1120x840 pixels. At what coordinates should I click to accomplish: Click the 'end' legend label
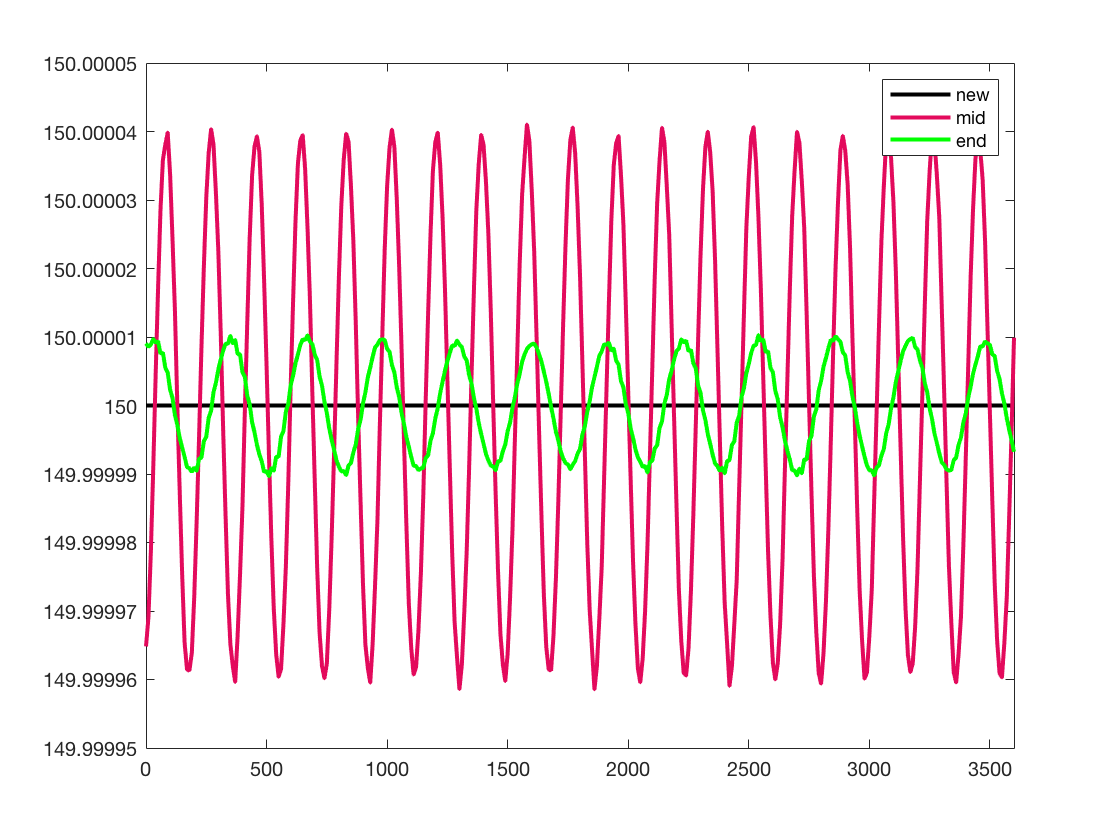point(971,141)
